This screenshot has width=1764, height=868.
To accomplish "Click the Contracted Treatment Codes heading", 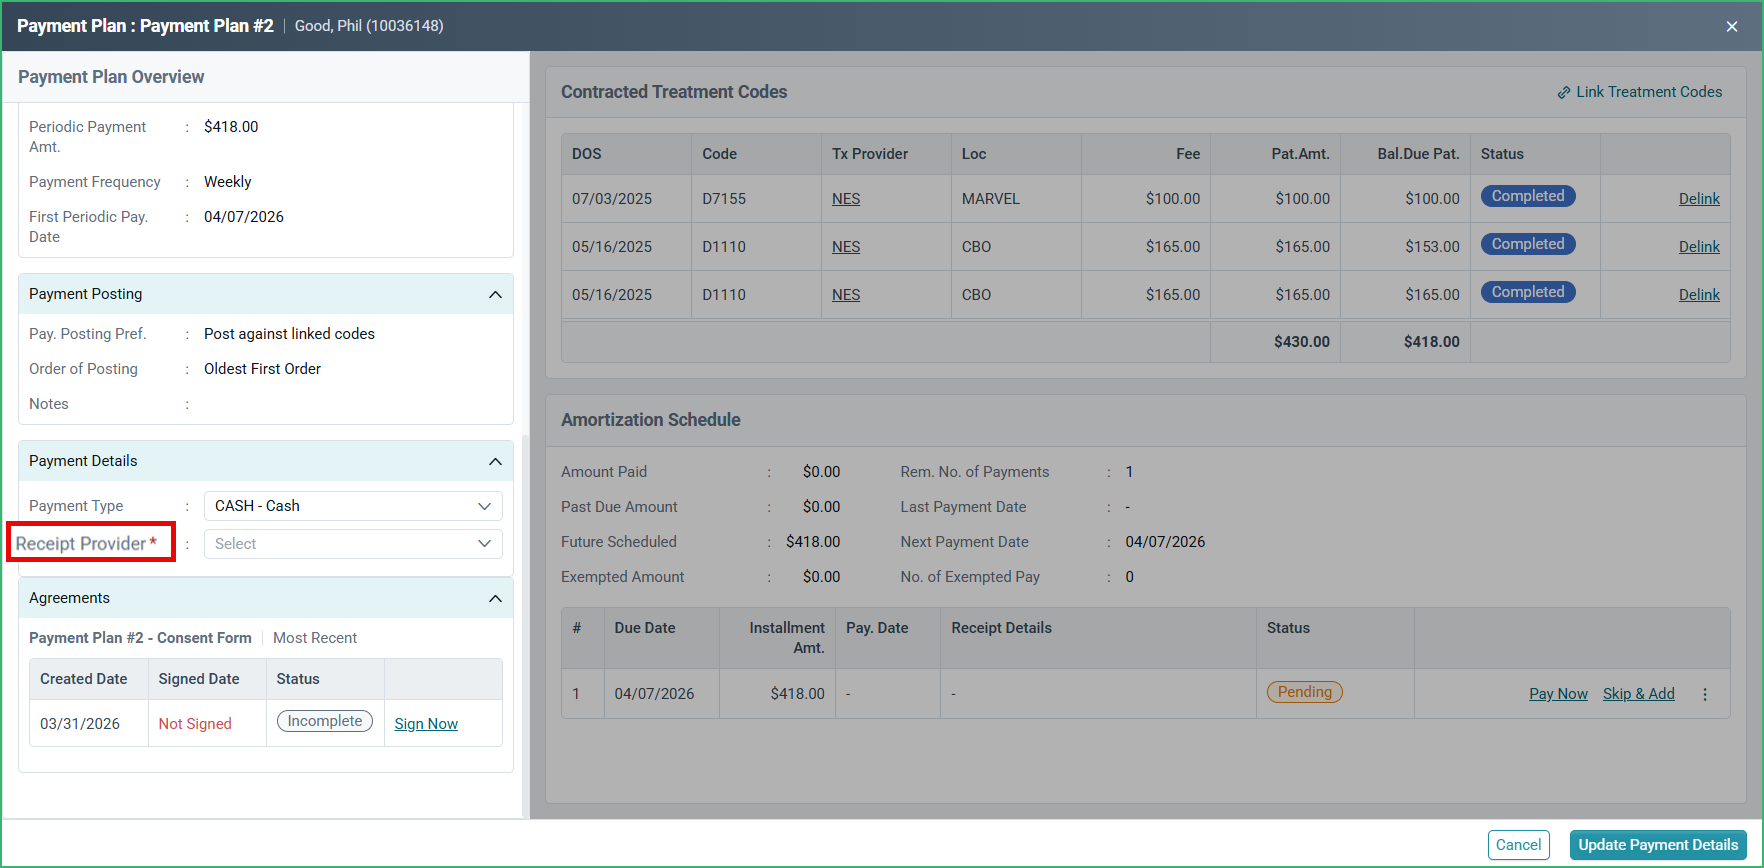I will click(674, 92).
